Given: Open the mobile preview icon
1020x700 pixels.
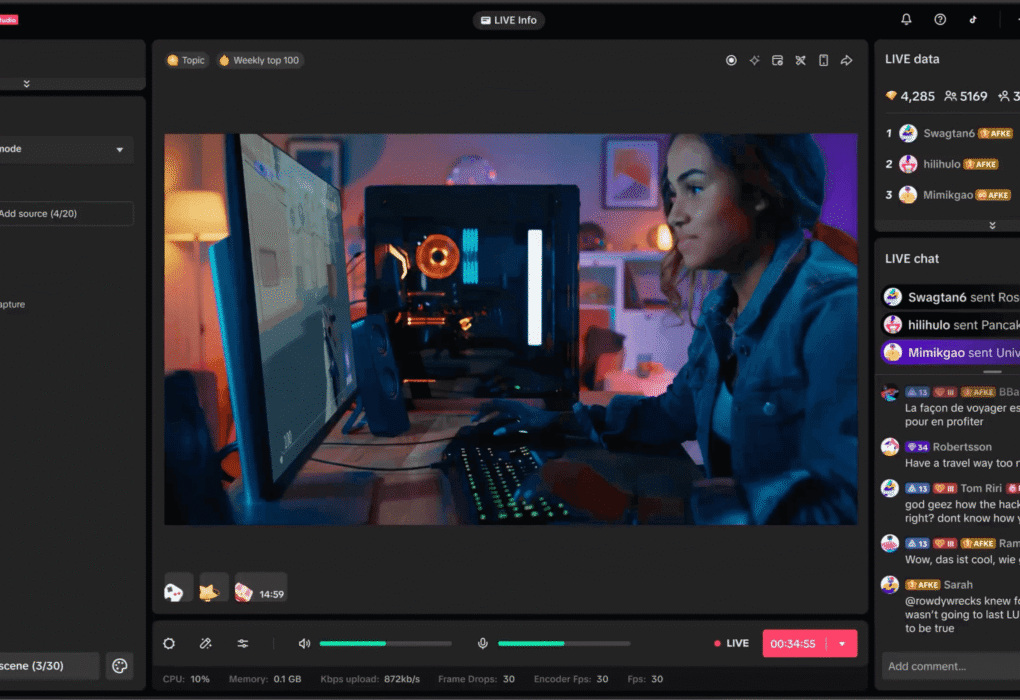Looking at the screenshot, I should 823,60.
